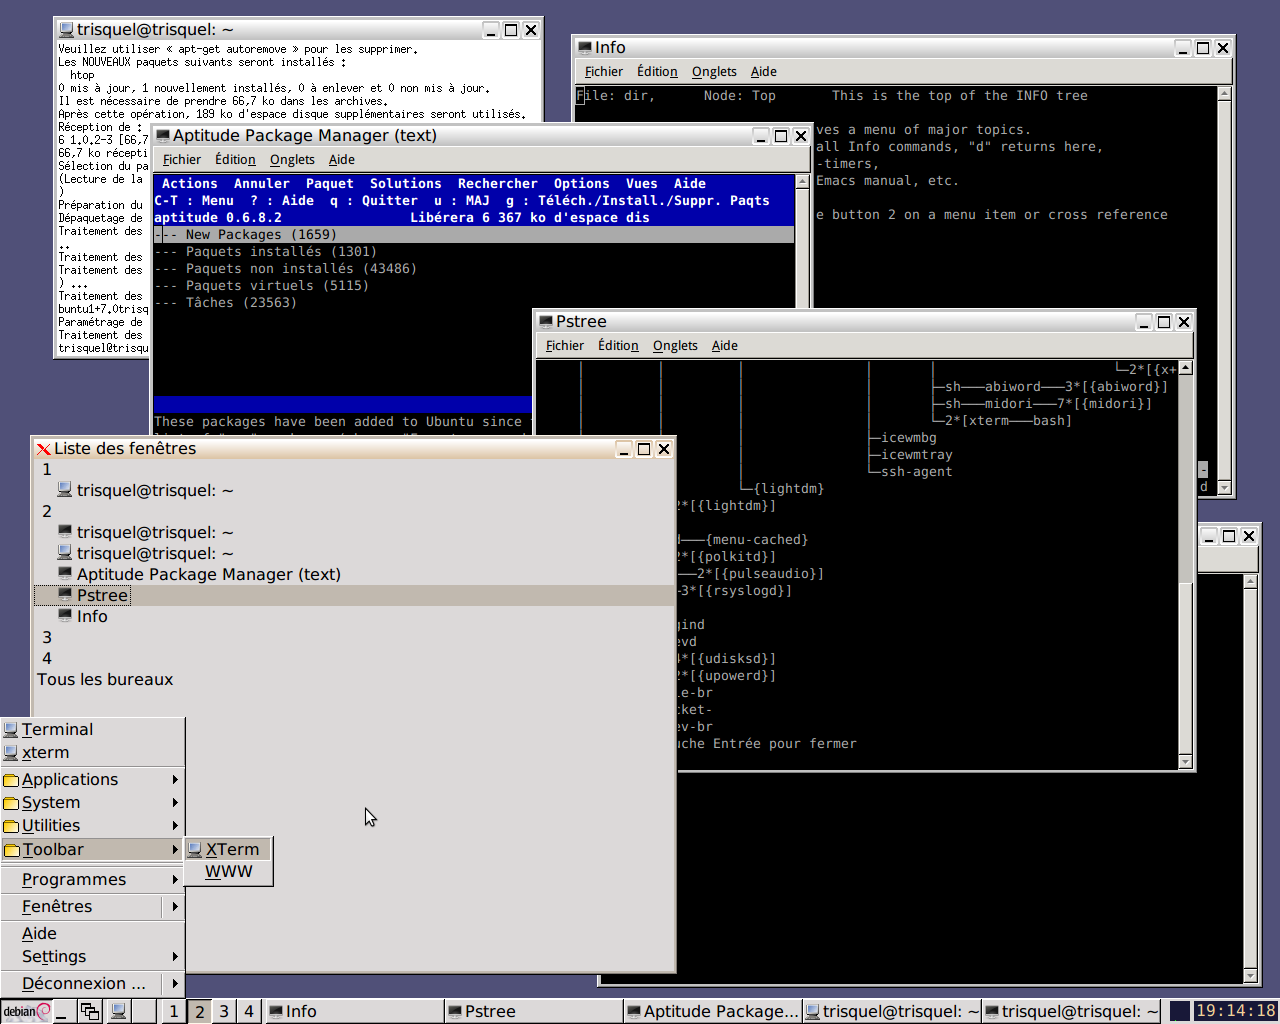Expand the Déconnexion submenu
The image size is (1280, 1024).
[93, 983]
